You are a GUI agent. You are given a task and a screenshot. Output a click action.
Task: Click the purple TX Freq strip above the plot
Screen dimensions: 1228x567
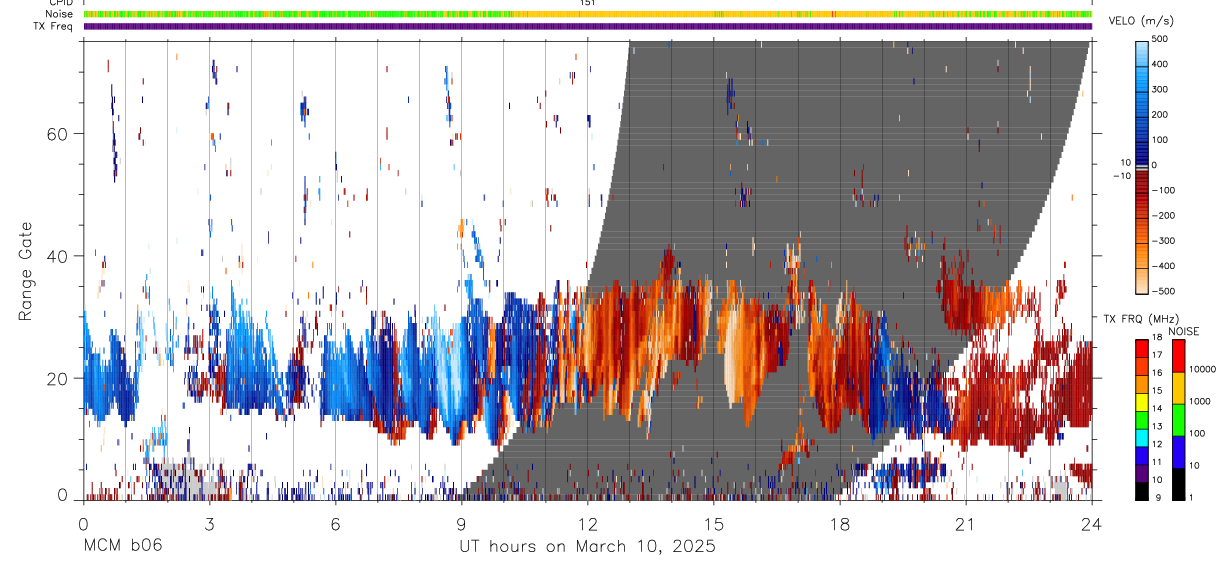tap(588, 26)
